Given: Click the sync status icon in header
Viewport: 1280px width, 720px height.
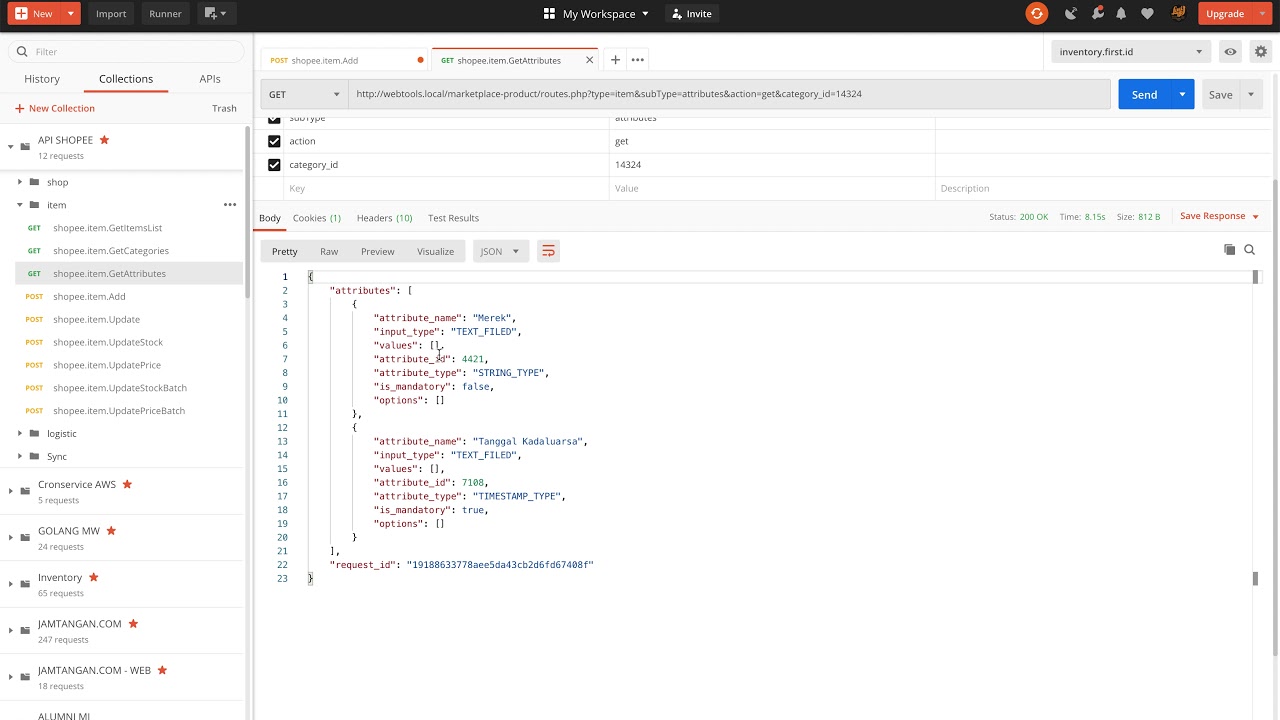Looking at the screenshot, I should pyautogui.click(x=1036, y=14).
